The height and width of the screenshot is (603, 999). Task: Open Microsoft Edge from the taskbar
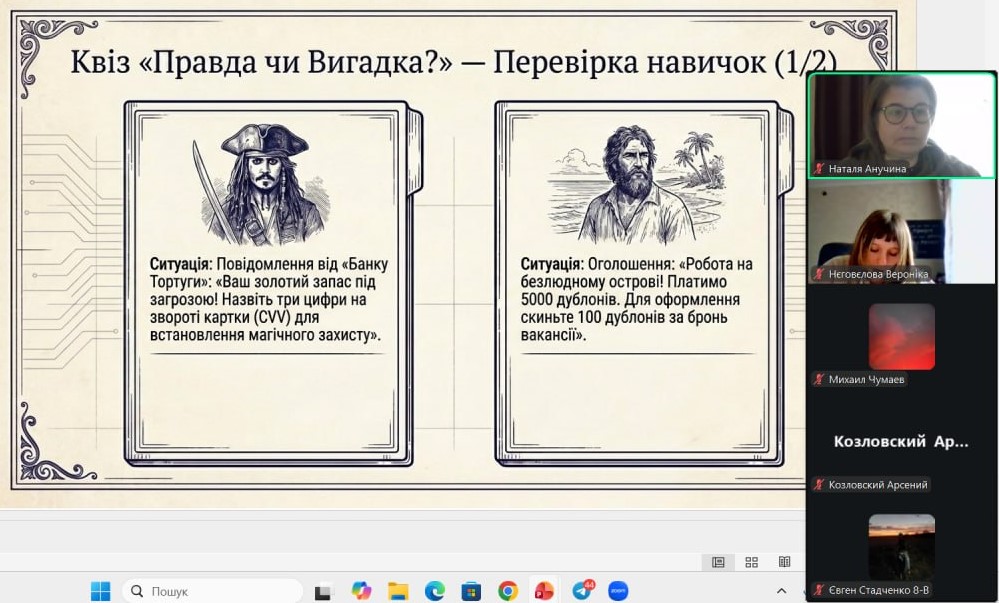tap(434, 591)
